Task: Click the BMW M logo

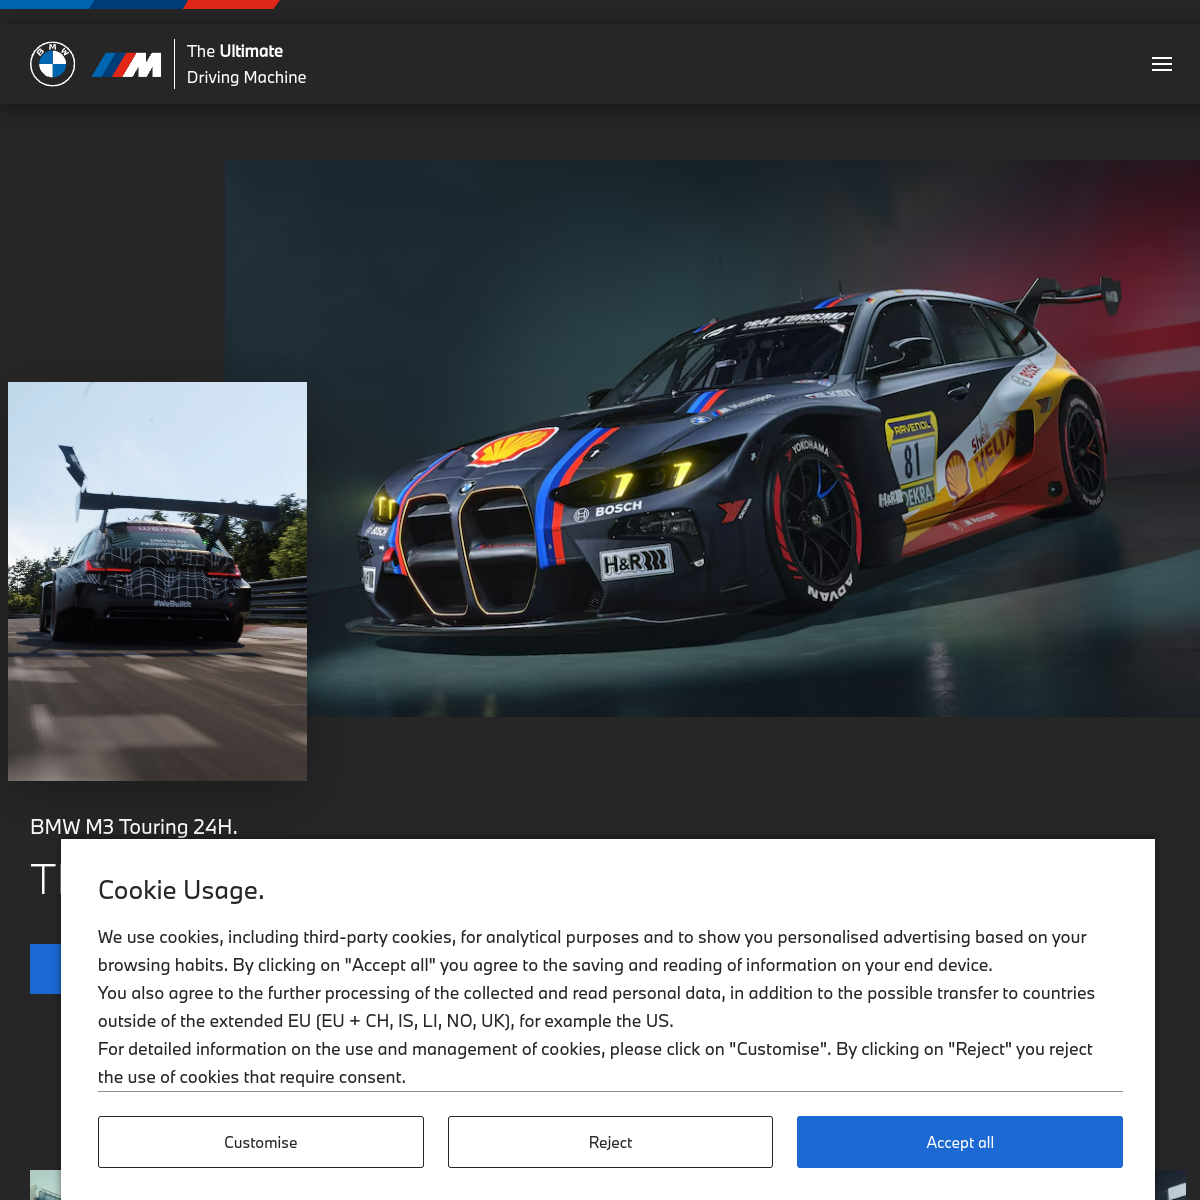Action: [127, 65]
